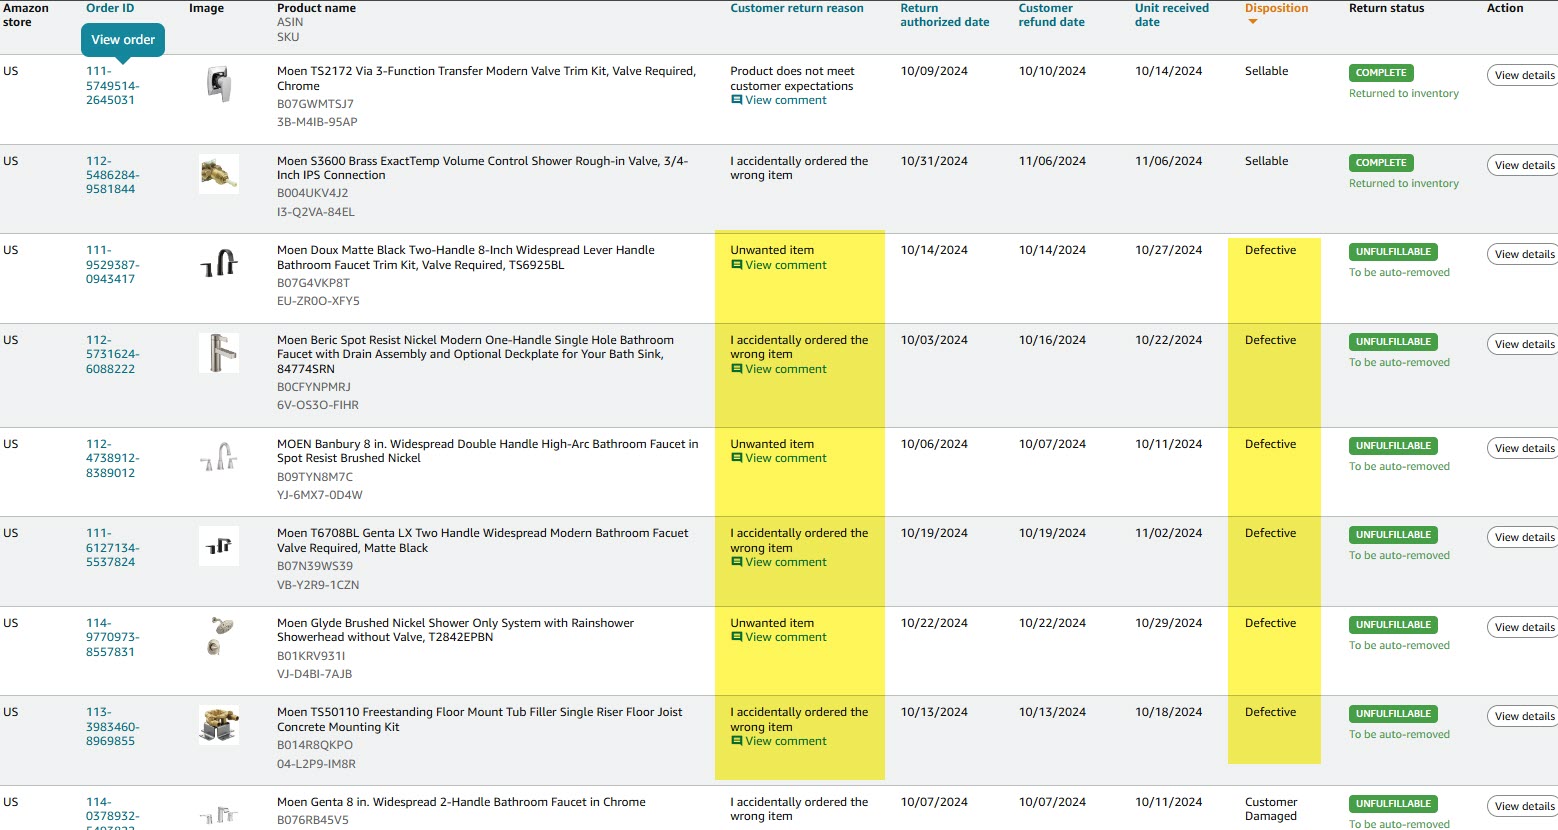Click Moen TS2172 valve trim thumbnail

point(219,84)
